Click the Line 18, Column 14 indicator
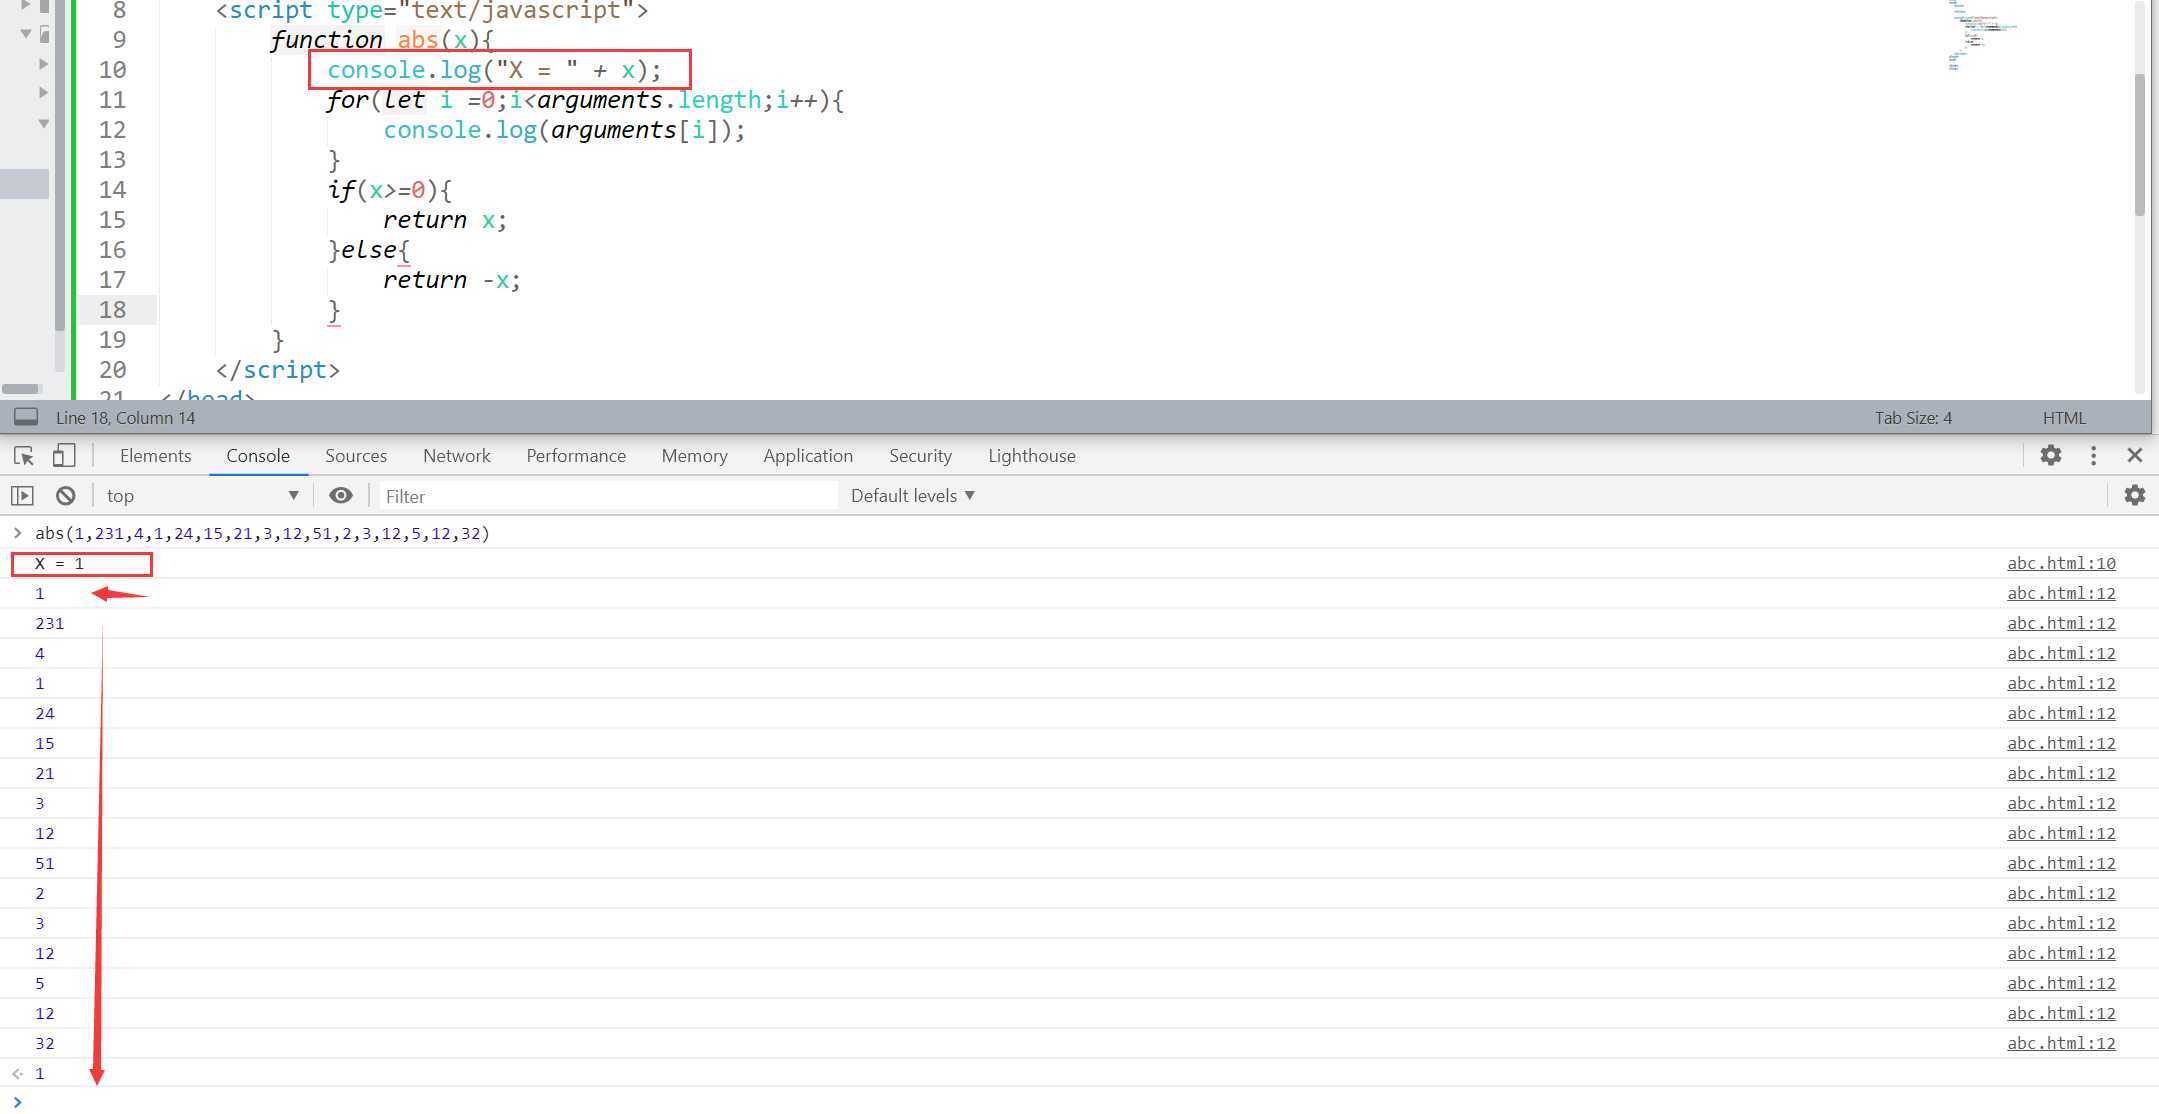2159x1114 pixels. click(125, 418)
